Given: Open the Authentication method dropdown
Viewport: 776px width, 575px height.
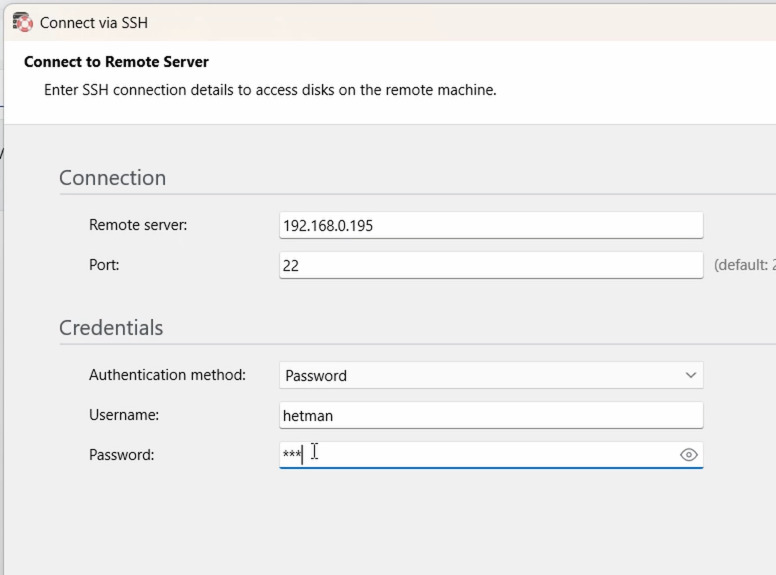Looking at the screenshot, I should click(491, 376).
